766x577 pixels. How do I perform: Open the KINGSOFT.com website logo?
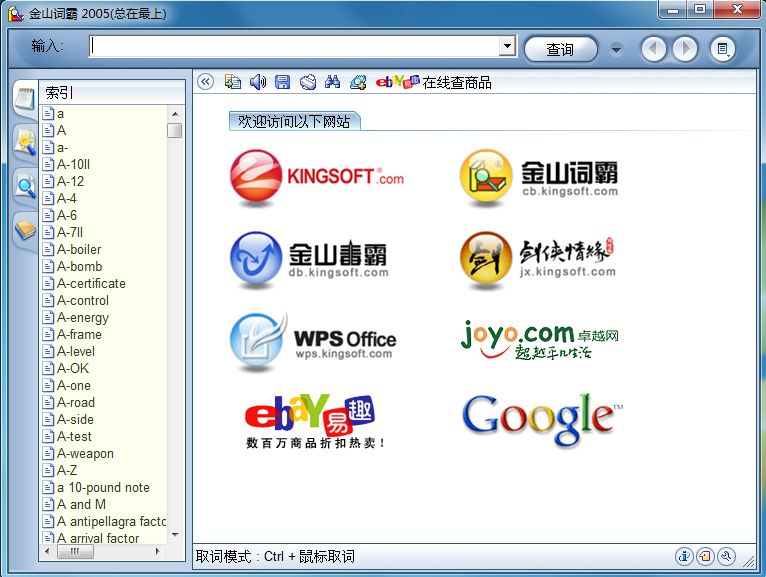318,176
